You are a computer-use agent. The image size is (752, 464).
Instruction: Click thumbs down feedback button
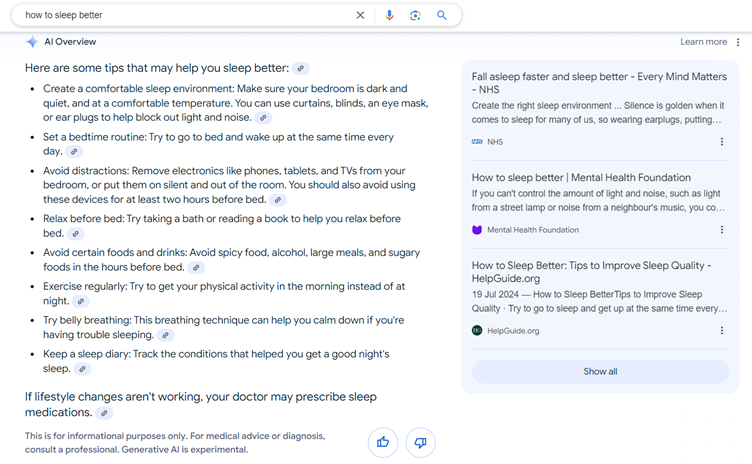pyautogui.click(x=420, y=442)
